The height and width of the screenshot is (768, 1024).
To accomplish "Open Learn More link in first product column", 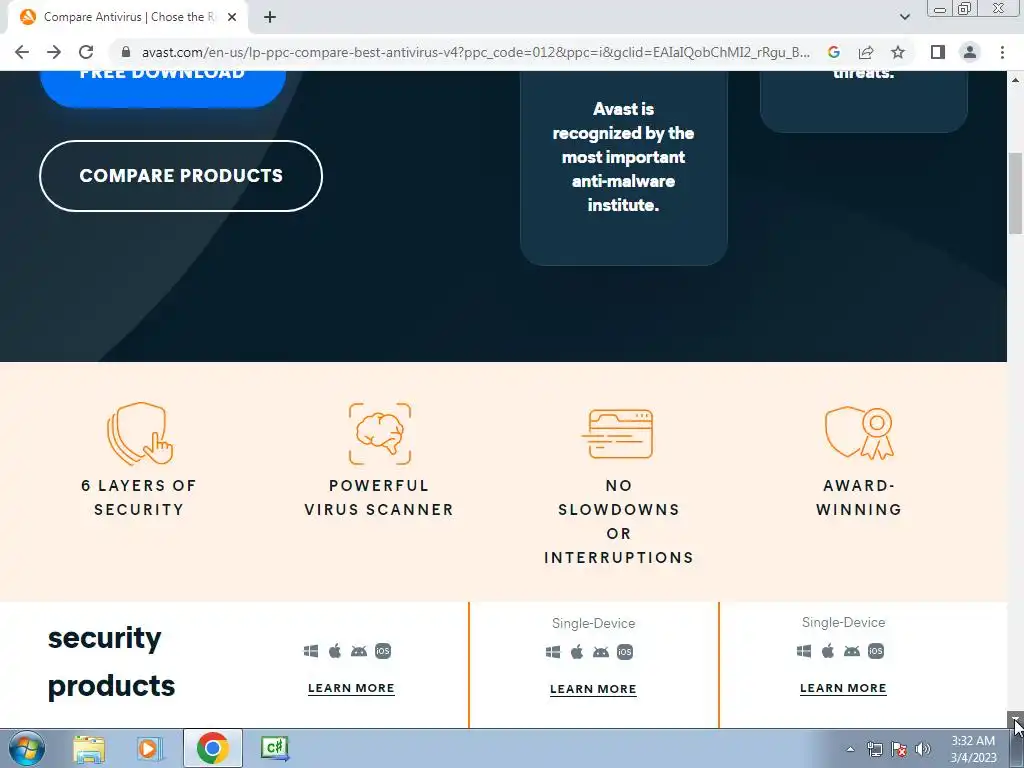I will pyautogui.click(x=351, y=688).
